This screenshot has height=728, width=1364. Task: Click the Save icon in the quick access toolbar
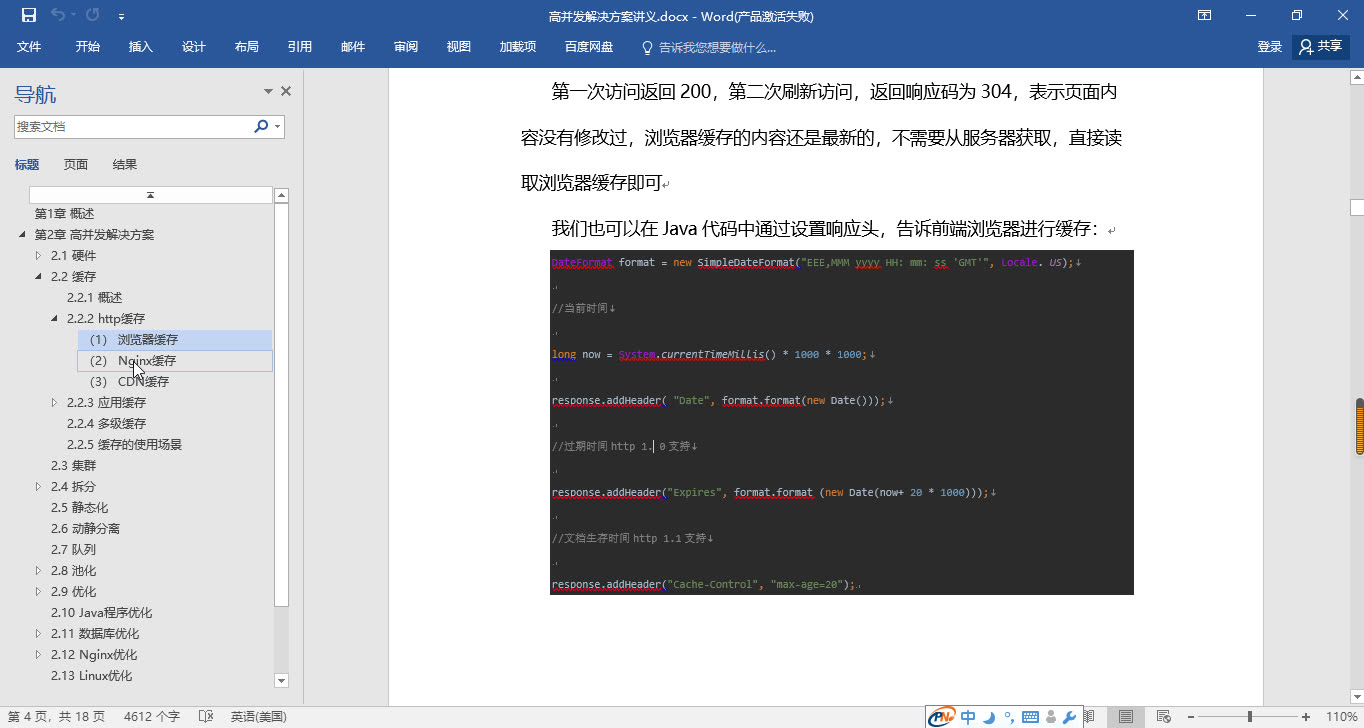pyautogui.click(x=29, y=15)
